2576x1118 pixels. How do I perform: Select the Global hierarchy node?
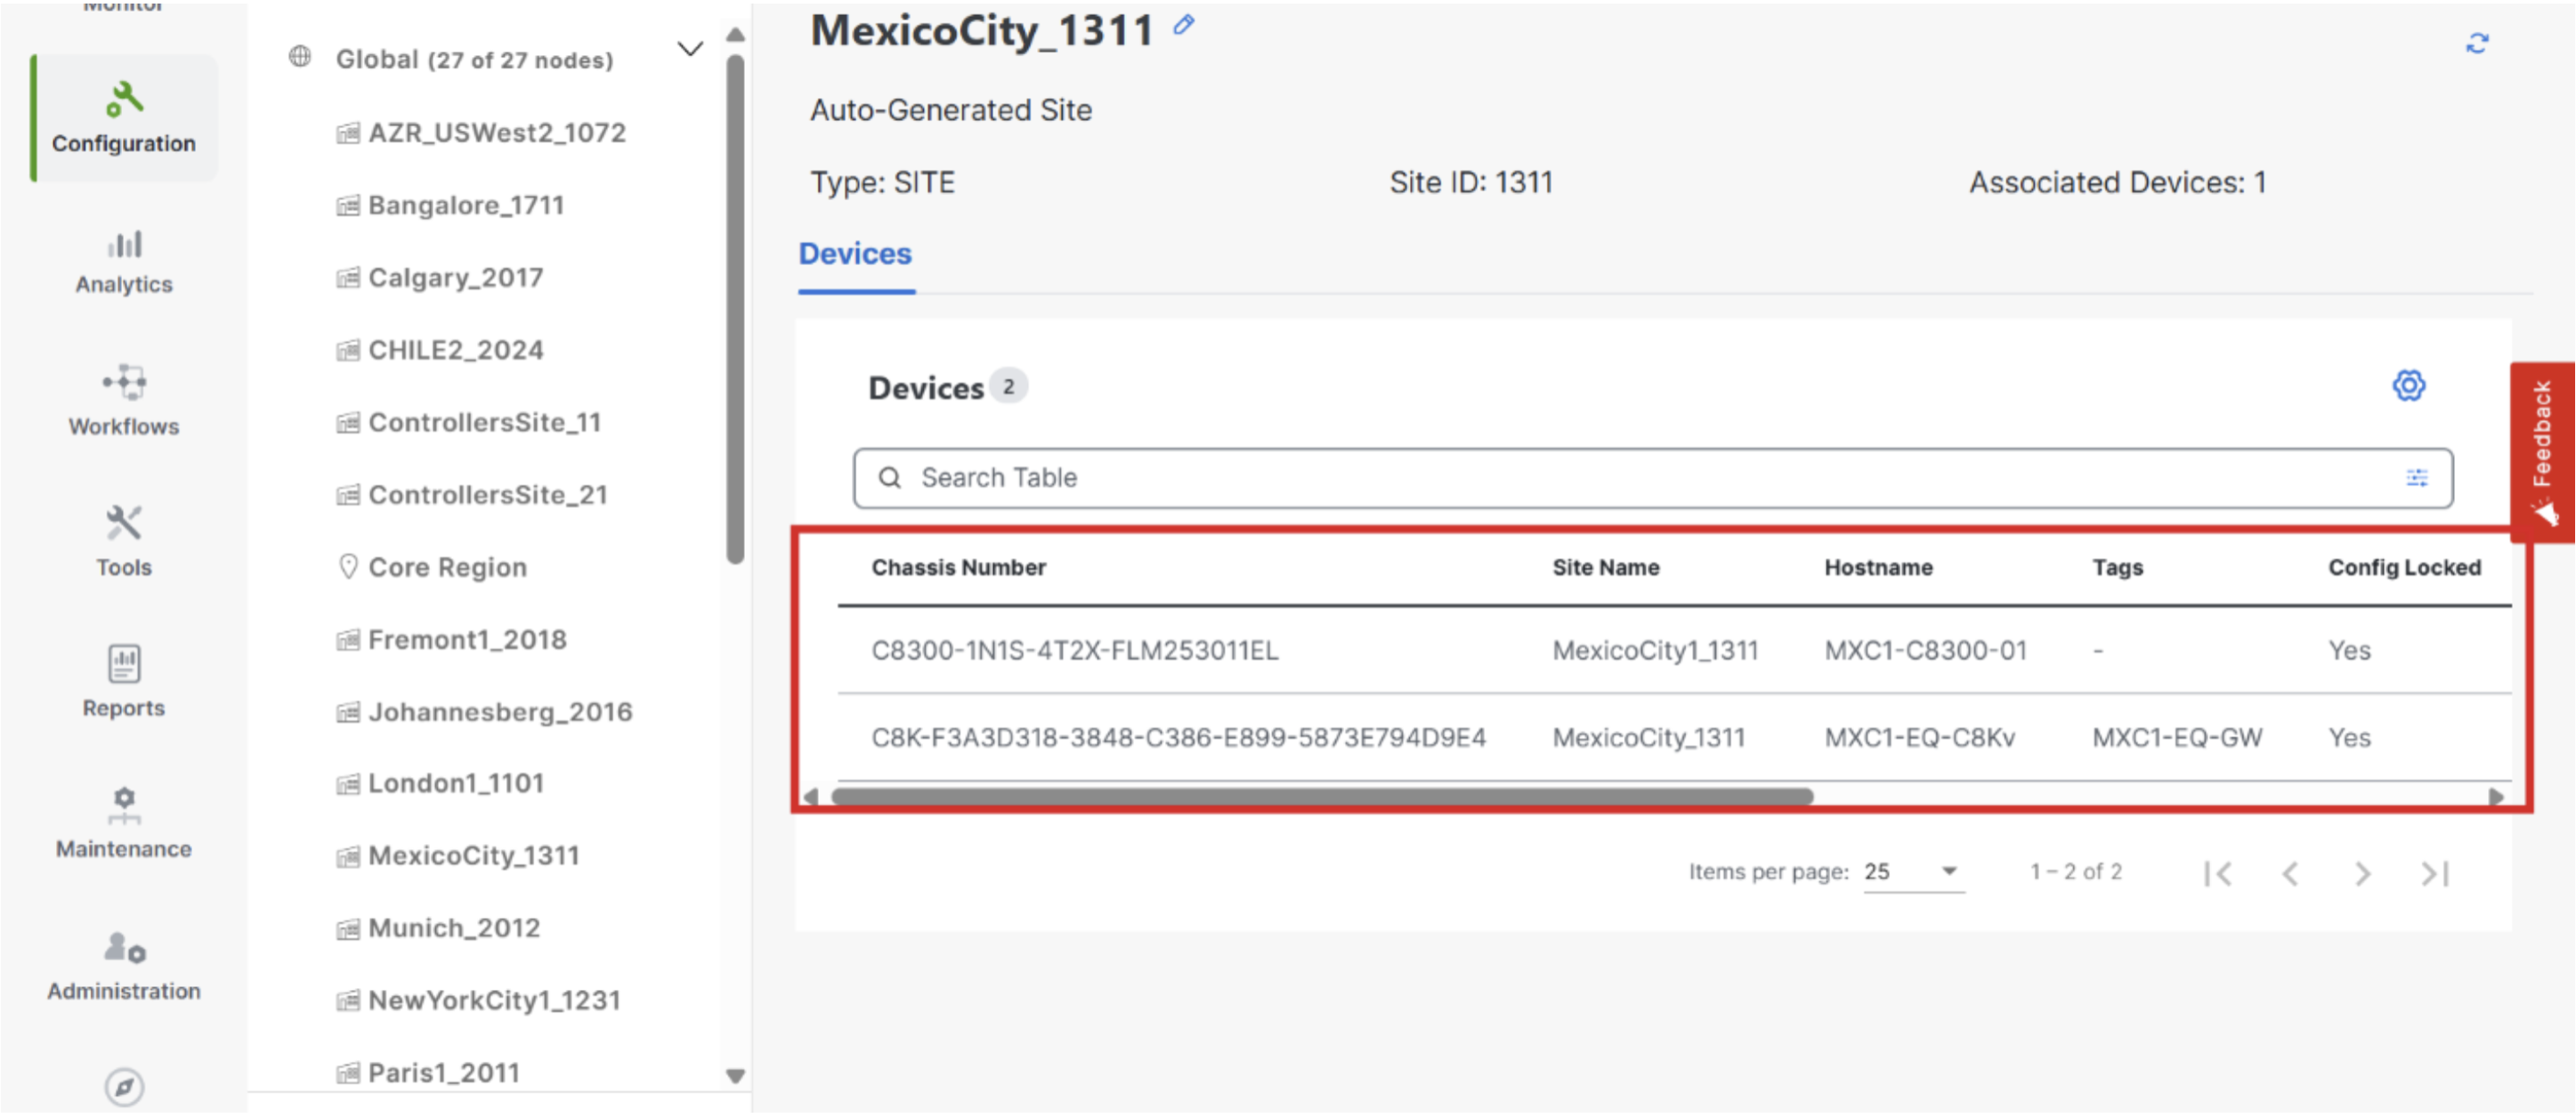pyautogui.click(x=475, y=60)
